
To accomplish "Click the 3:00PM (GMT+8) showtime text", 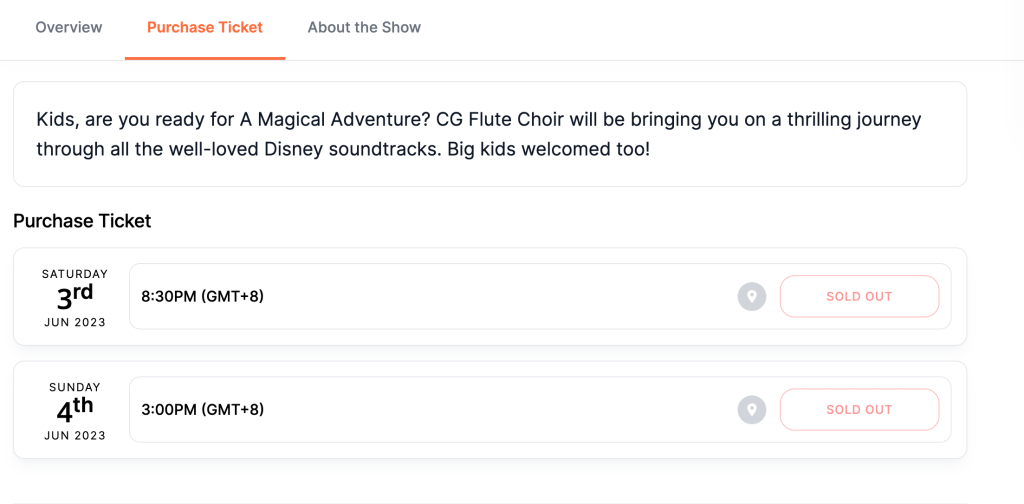I will 203,410.
